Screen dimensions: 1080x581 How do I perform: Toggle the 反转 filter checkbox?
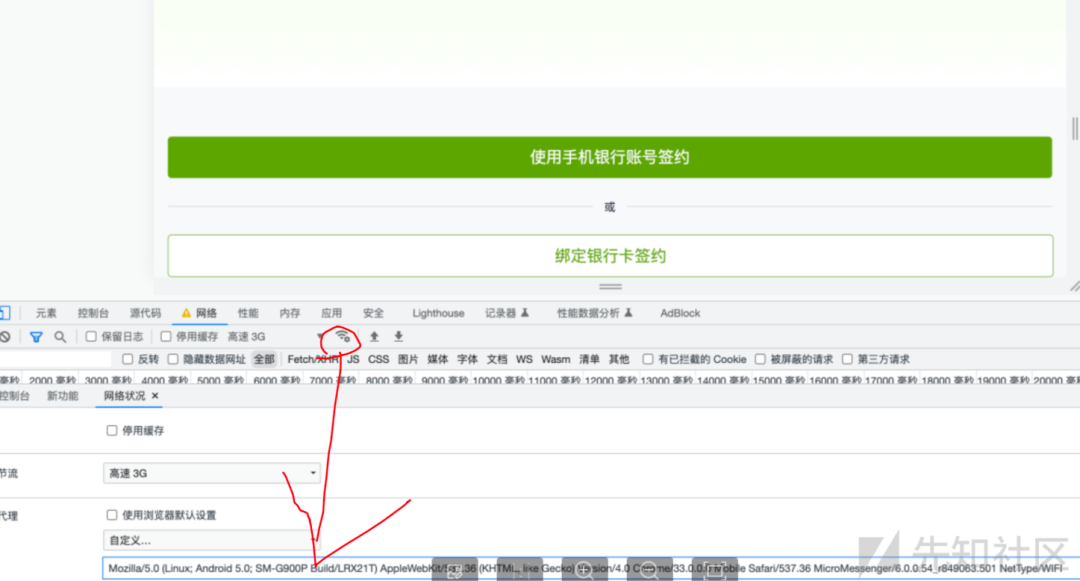pyautogui.click(x=127, y=359)
